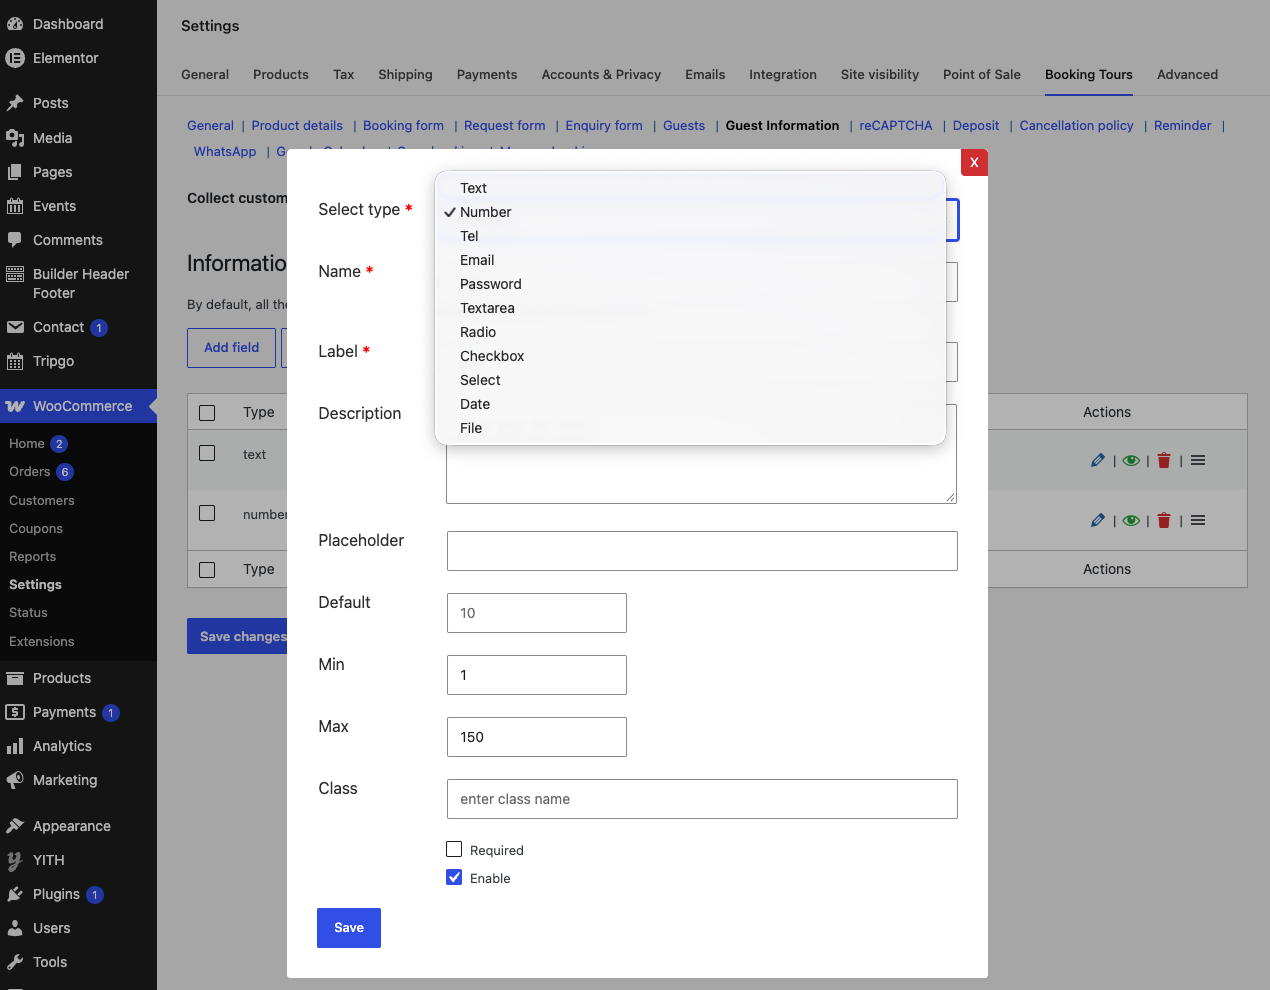Click the Comments bubble icon
Image resolution: width=1270 pixels, height=990 pixels.
[x=15, y=240]
